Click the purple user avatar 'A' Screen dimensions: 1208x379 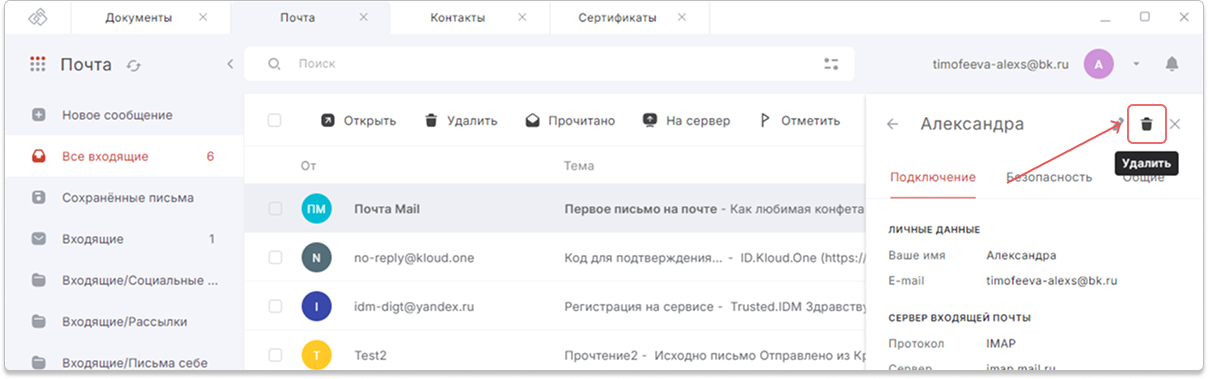[1099, 64]
